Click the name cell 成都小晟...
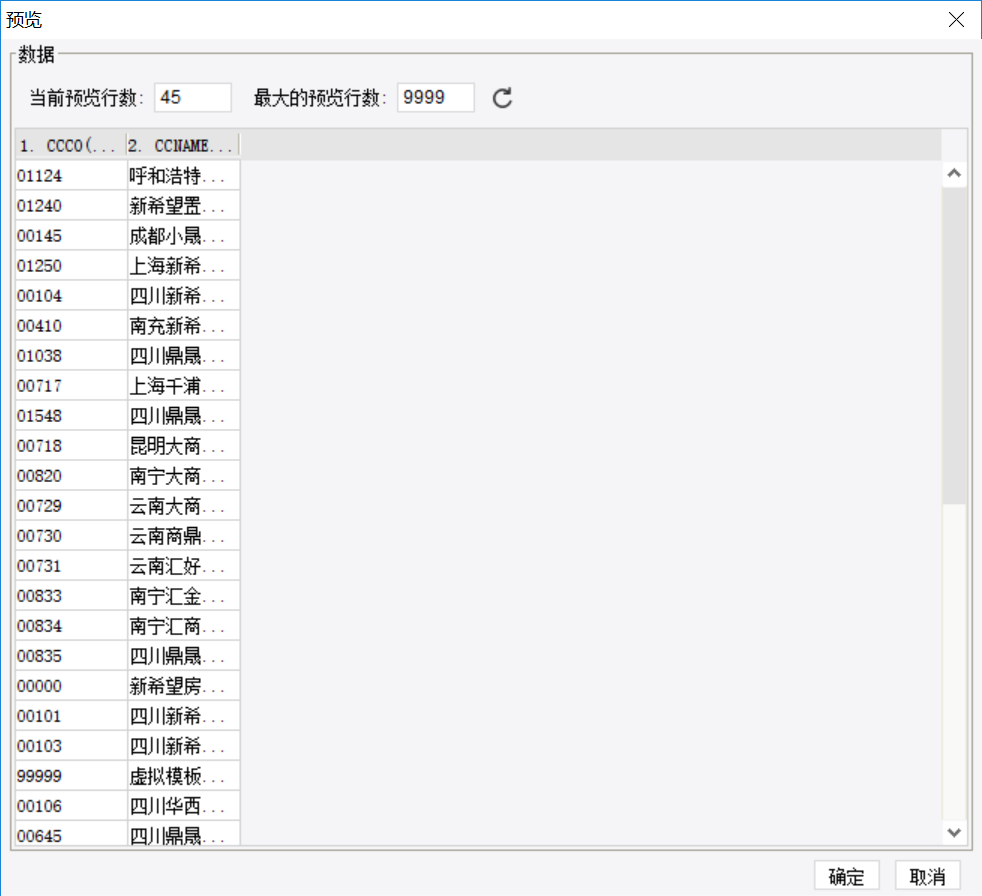This screenshot has height=896, width=982. click(x=183, y=236)
